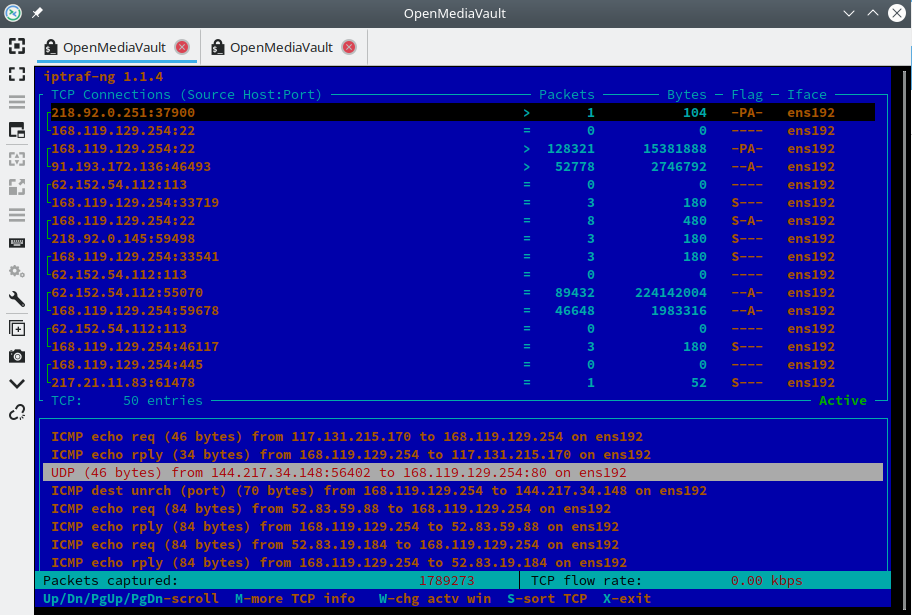Click the Bytes column header
This screenshot has width=912, height=615.
tap(686, 94)
